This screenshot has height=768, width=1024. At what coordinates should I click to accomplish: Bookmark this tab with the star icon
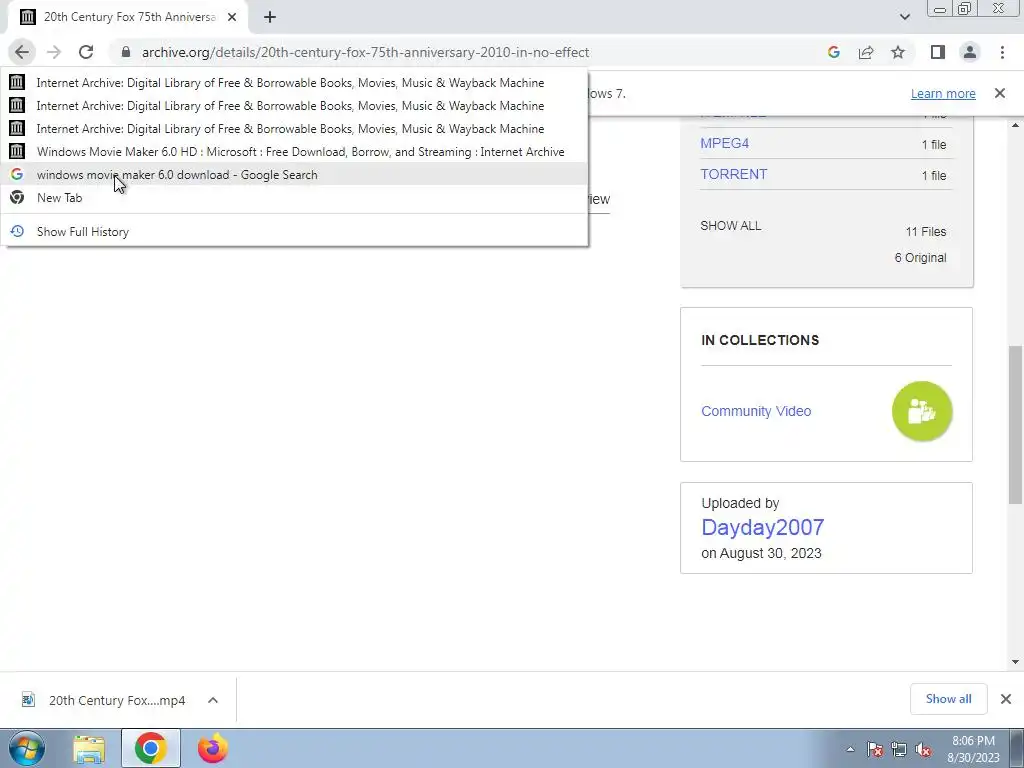coord(898,52)
